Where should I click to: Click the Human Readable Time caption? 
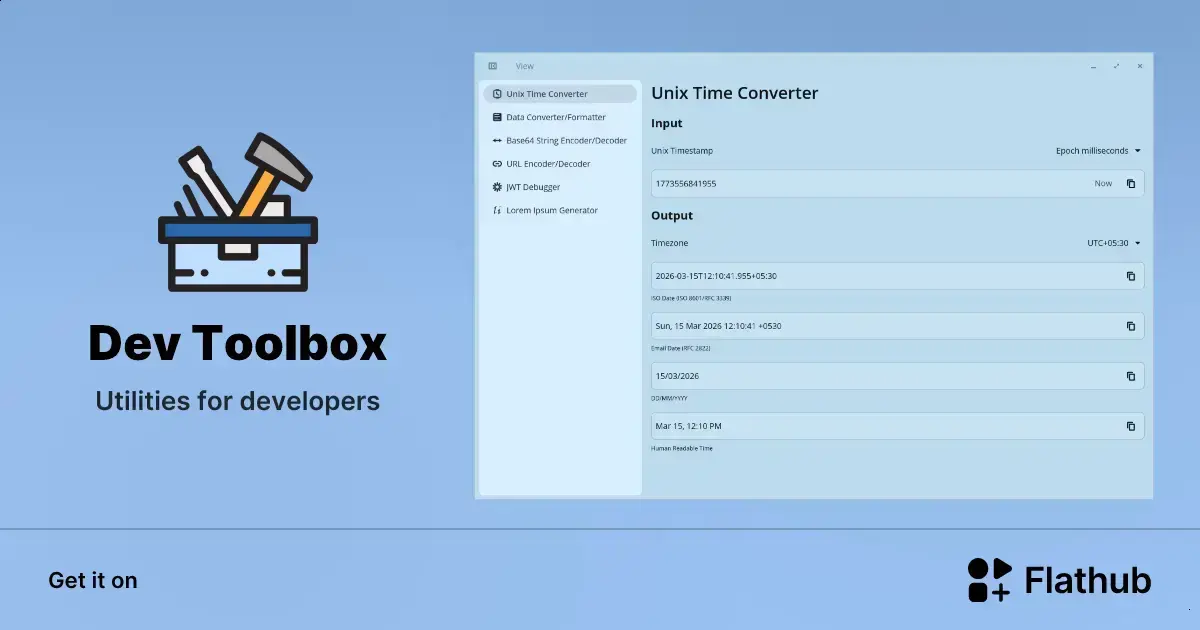[682, 448]
